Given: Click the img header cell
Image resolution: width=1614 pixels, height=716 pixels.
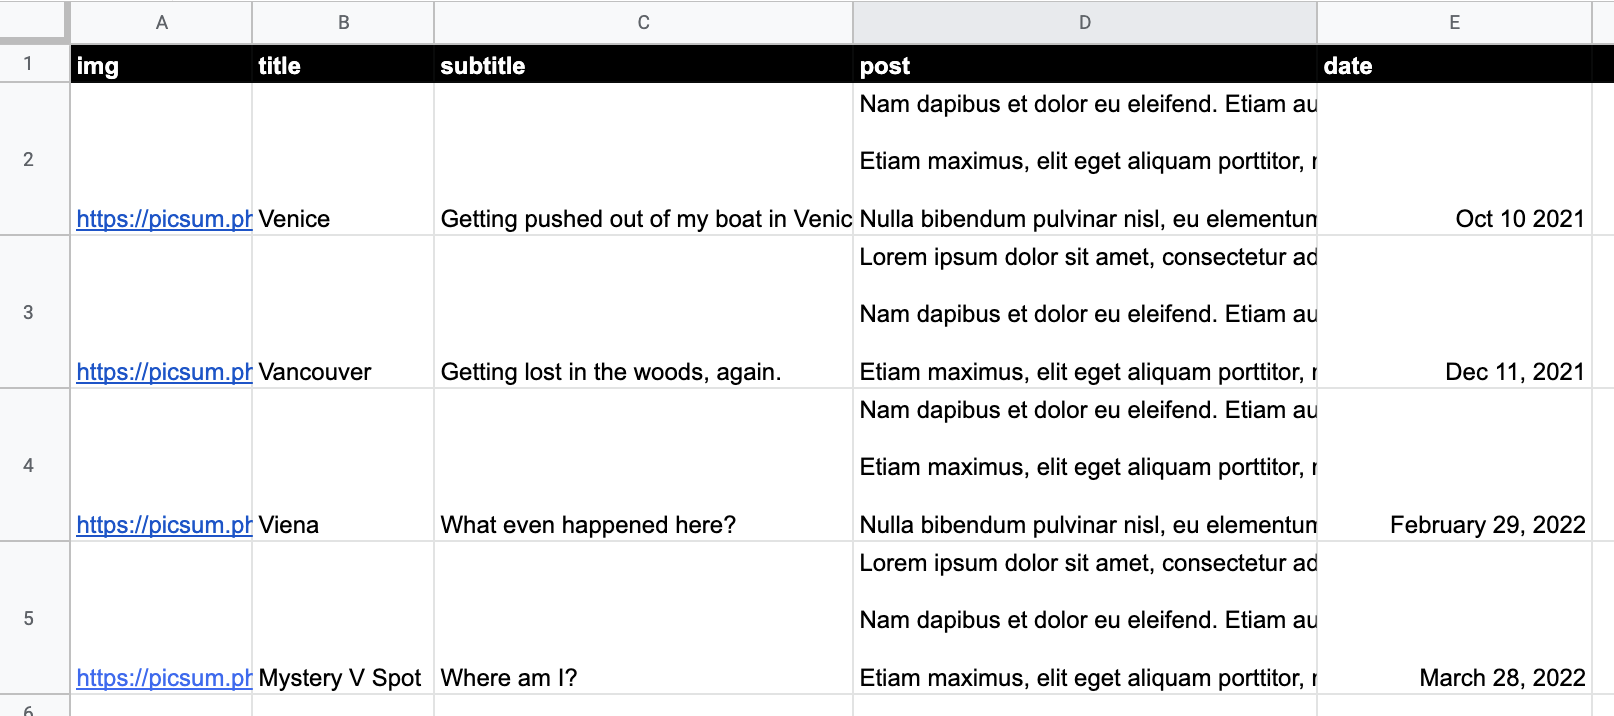Looking at the screenshot, I should [x=161, y=65].
